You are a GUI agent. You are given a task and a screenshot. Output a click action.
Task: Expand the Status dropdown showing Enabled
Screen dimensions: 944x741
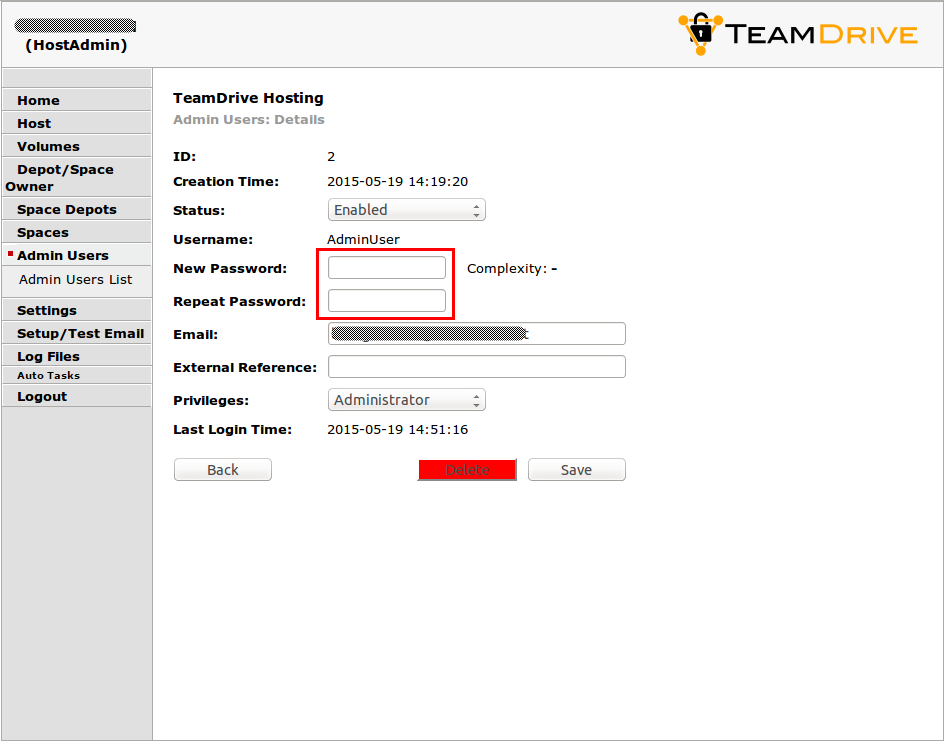coord(406,210)
